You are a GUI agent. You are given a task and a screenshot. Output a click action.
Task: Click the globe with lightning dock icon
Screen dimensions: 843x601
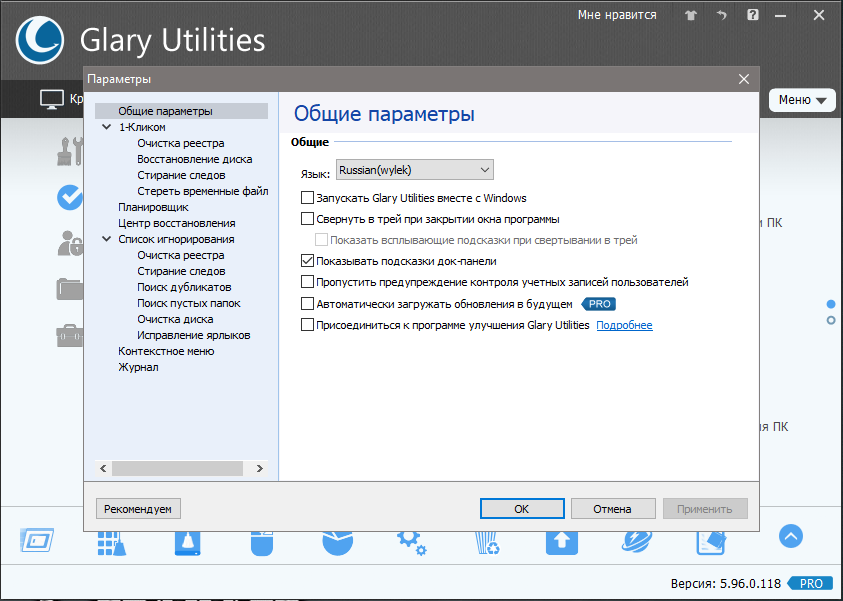(x=637, y=543)
